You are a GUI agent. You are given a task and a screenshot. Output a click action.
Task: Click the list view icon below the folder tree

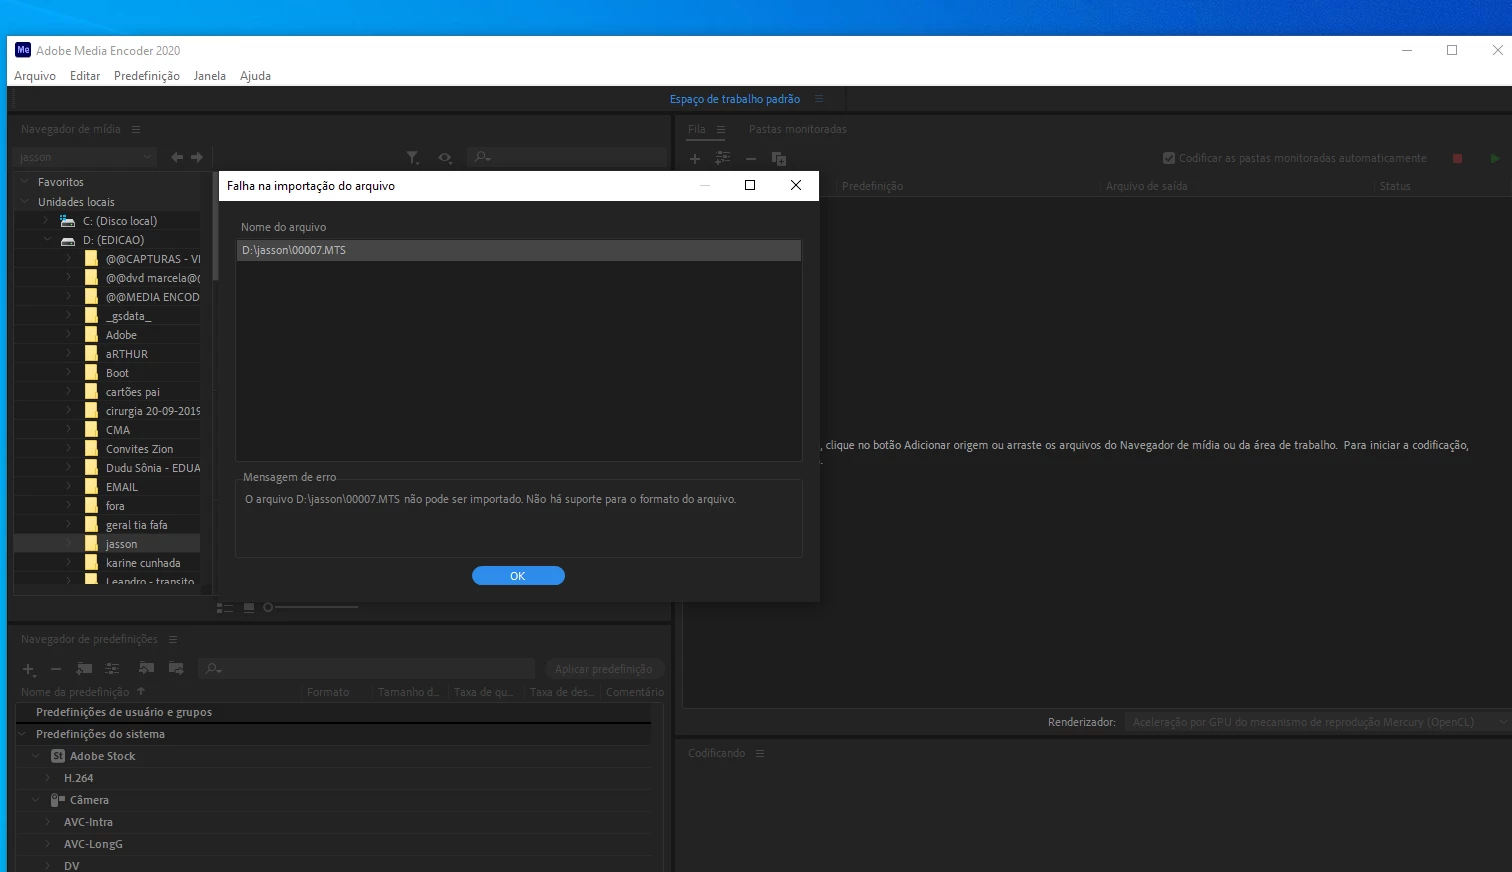click(x=225, y=607)
